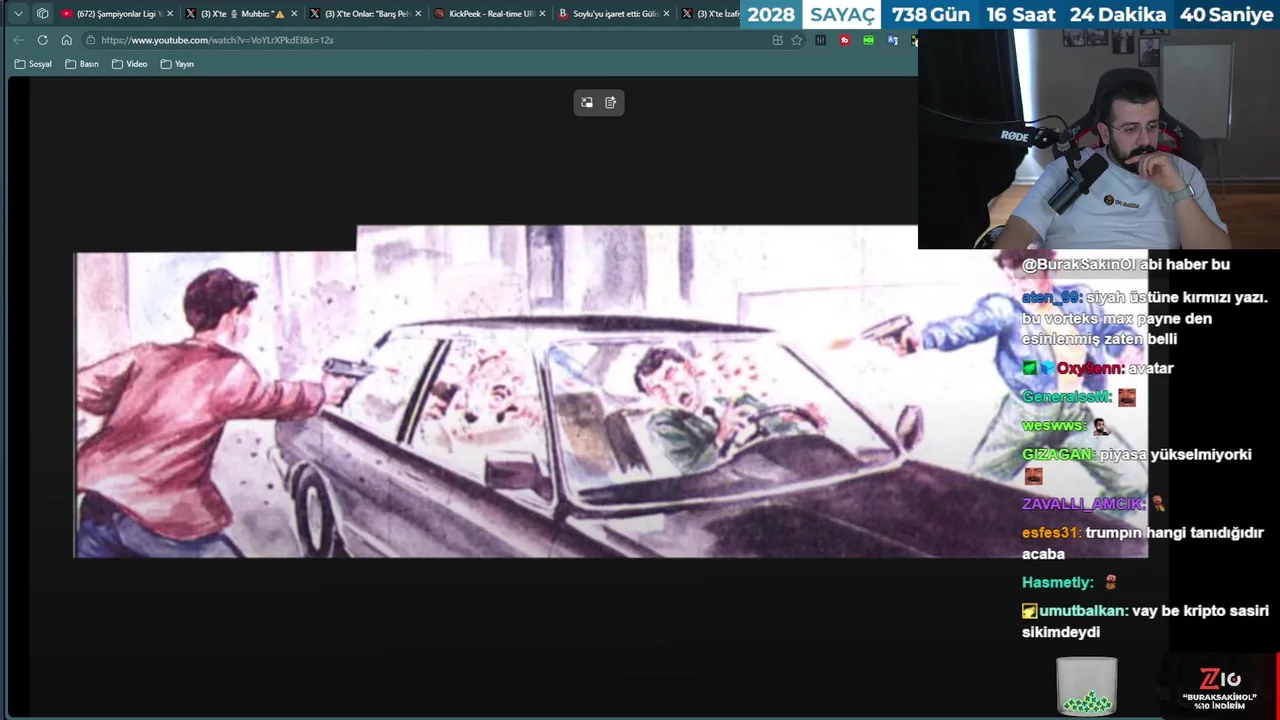Image resolution: width=1280 pixels, height=720 pixels.
Task: Open the Video bookmarks folder
Action: pos(130,64)
